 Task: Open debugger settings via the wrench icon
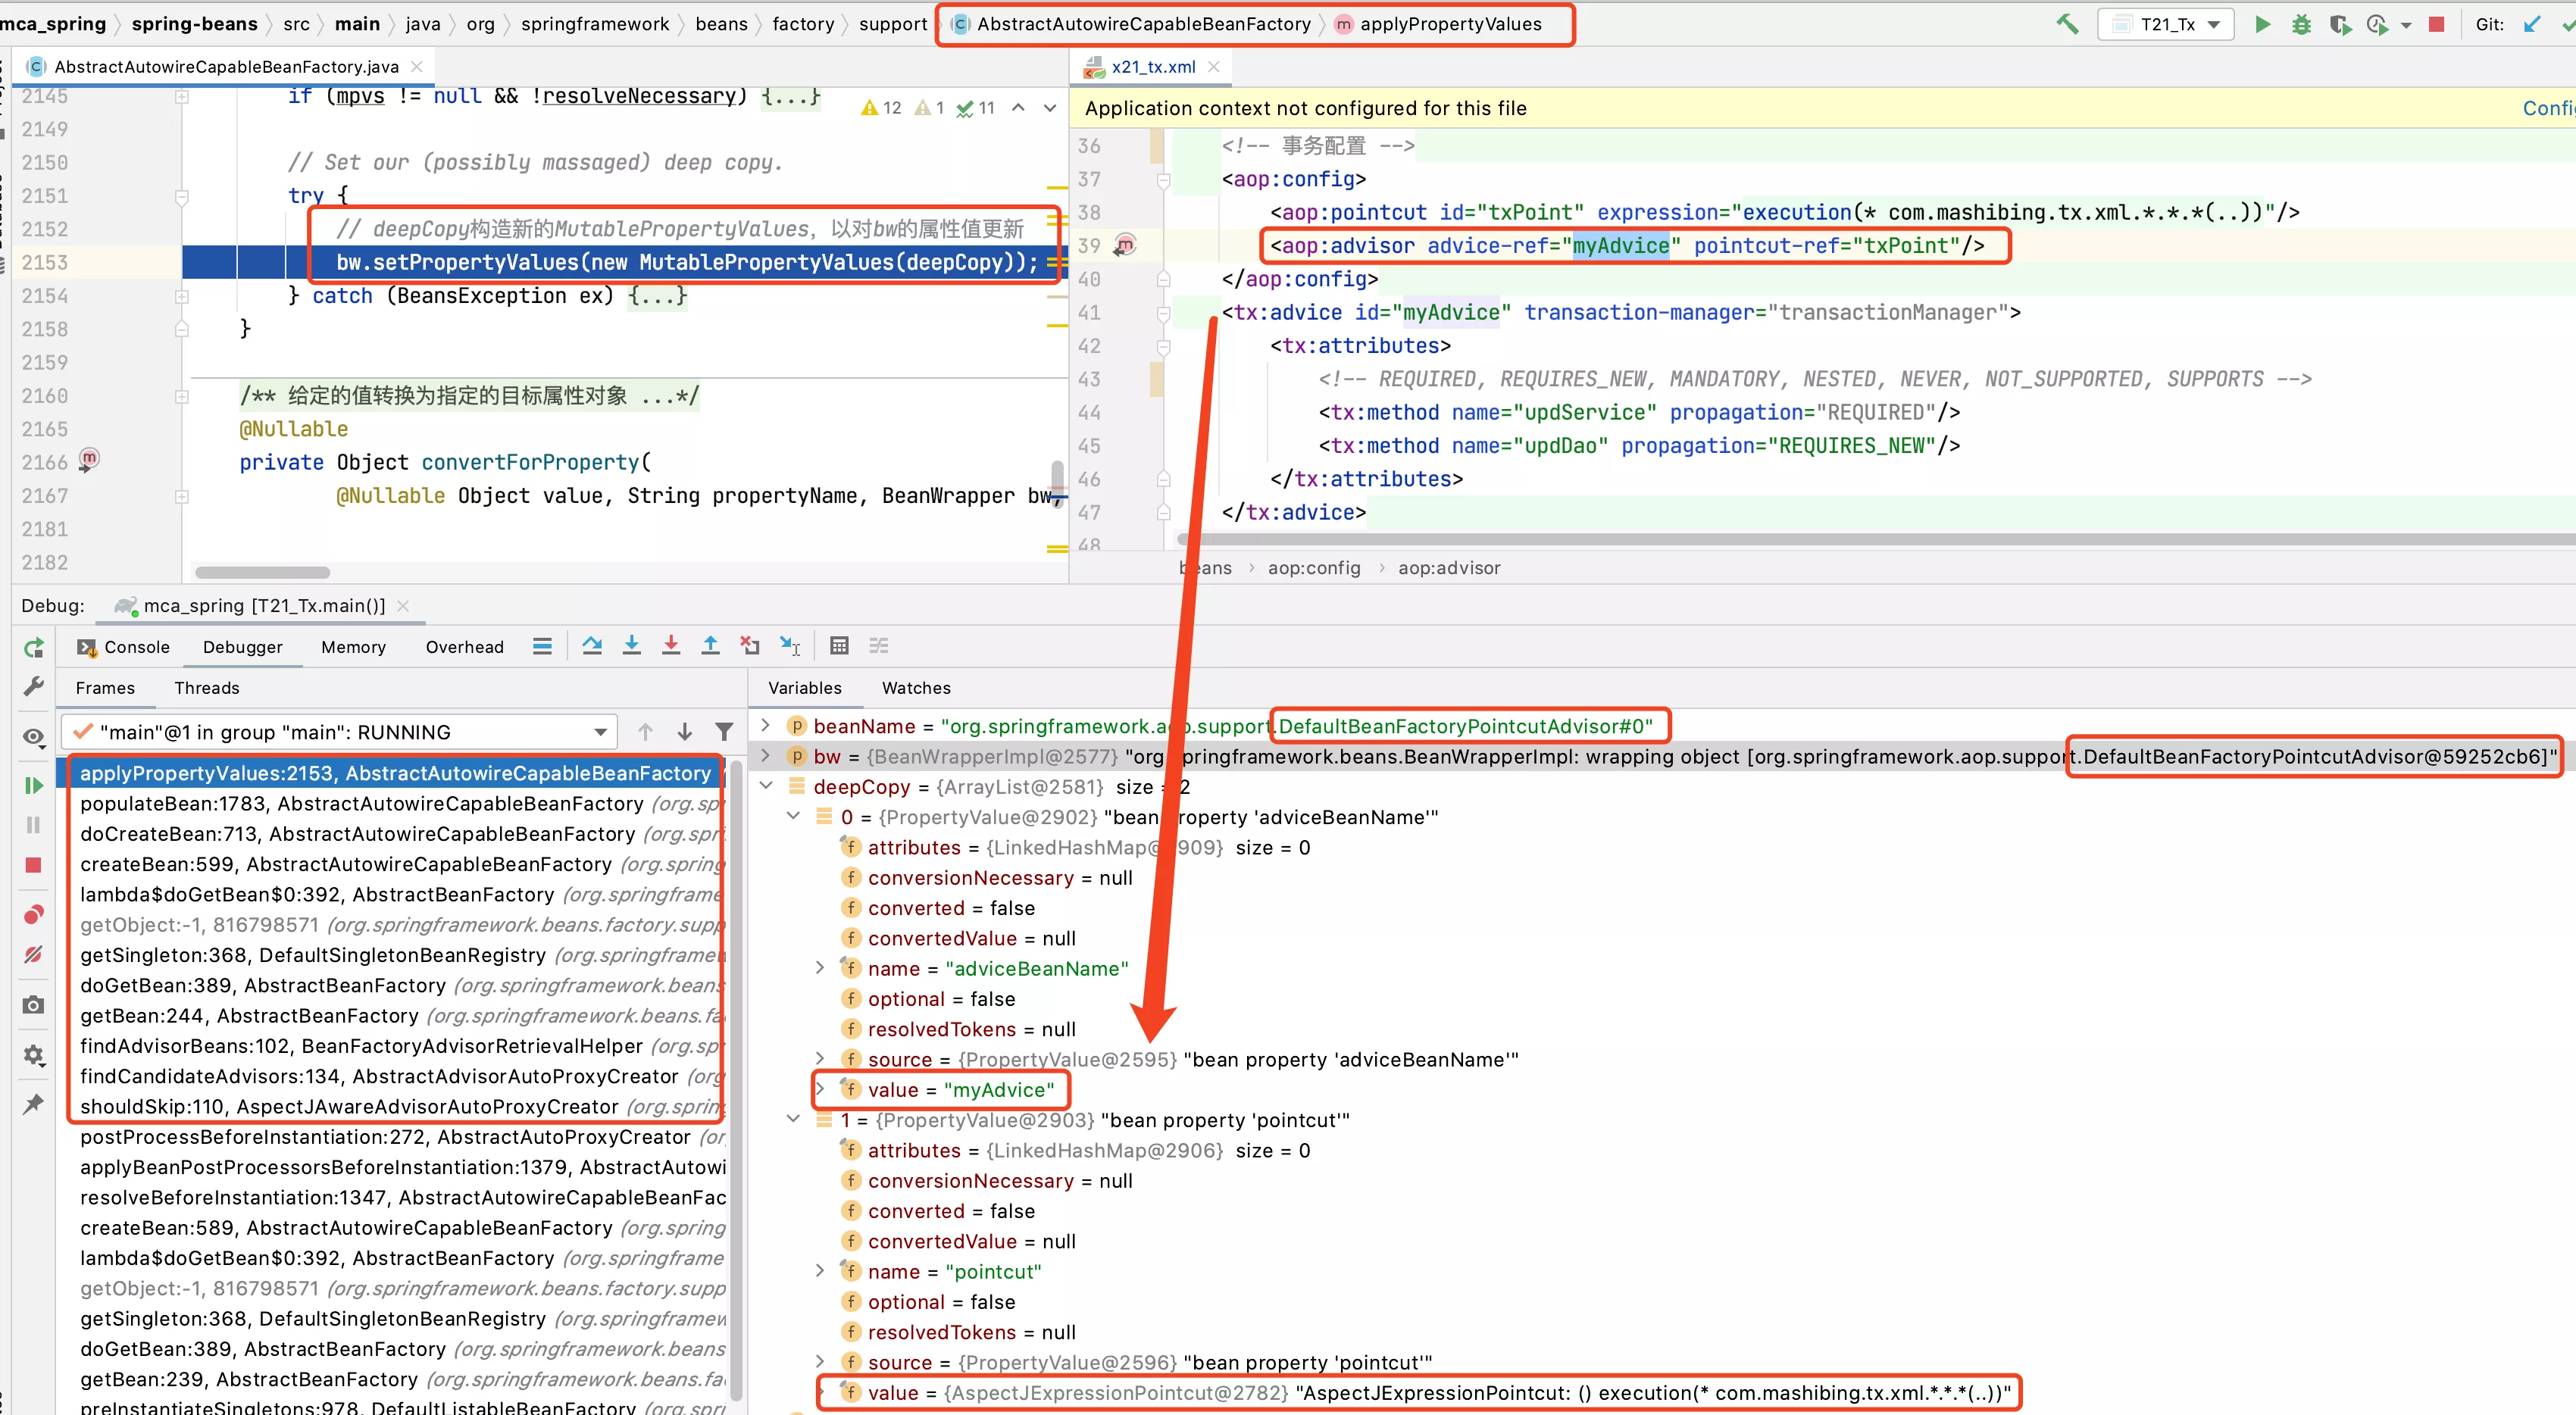[x=33, y=686]
